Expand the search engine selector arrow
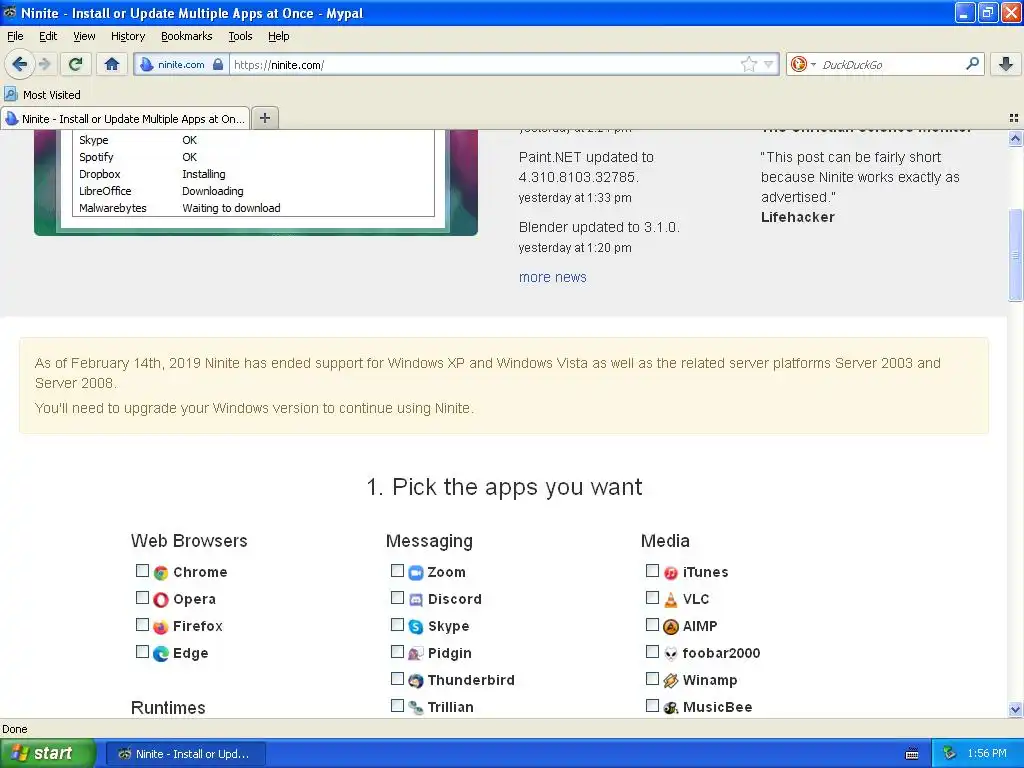 pos(813,64)
